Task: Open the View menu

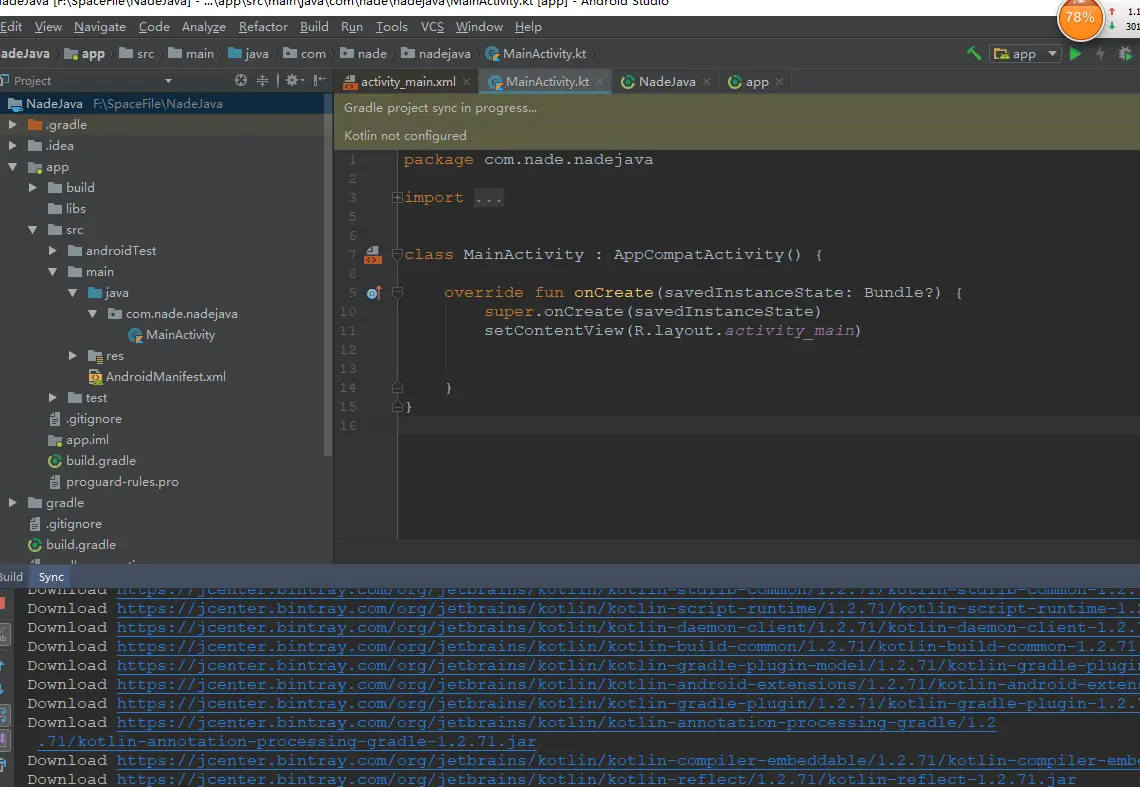Action: click(48, 27)
